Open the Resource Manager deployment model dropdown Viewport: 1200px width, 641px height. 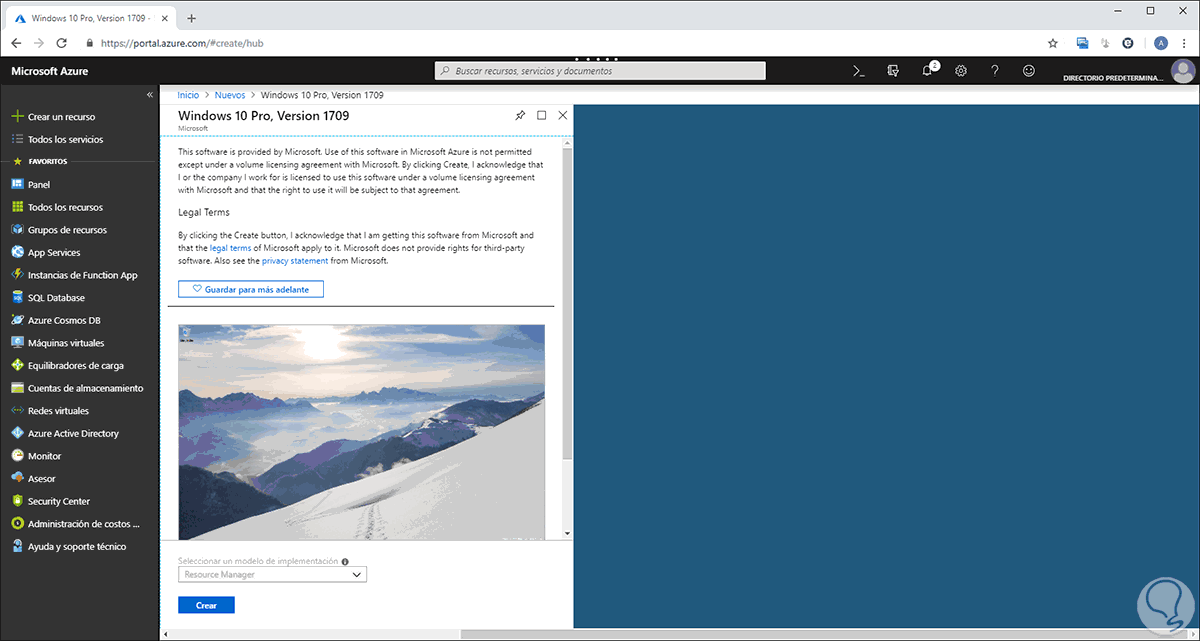click(273, 575)
